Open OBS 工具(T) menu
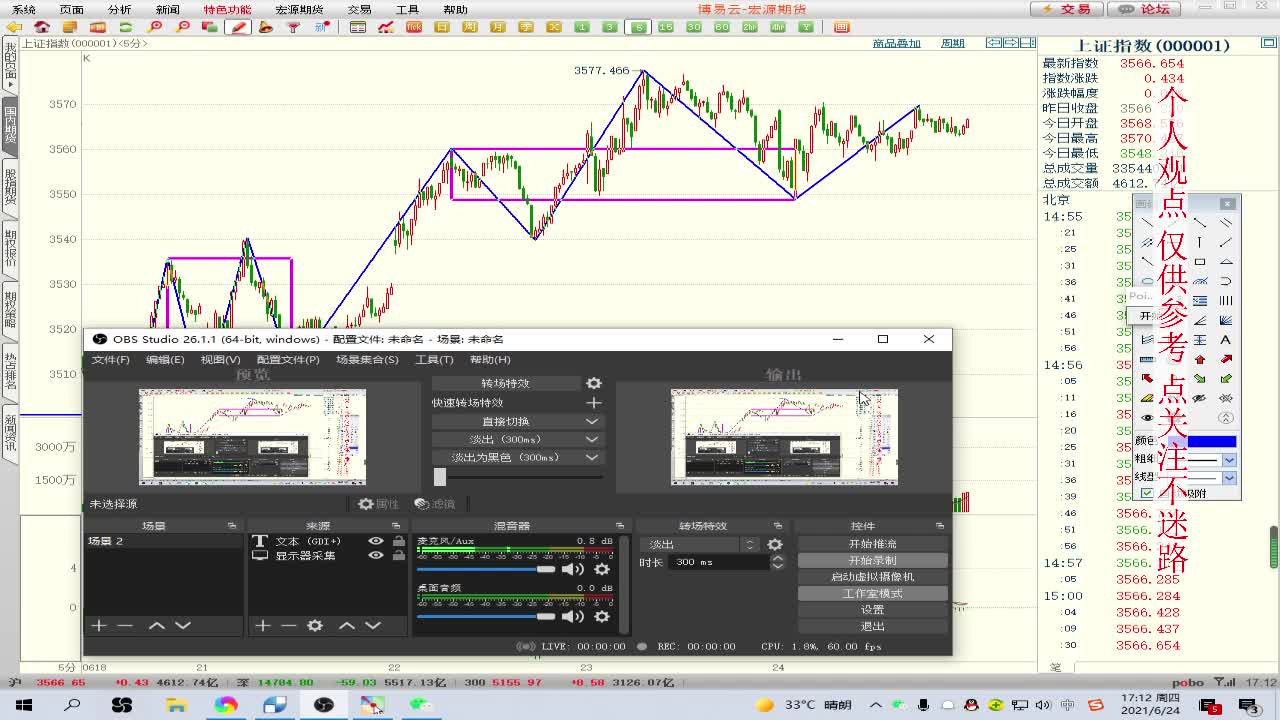 click(434, 359)
